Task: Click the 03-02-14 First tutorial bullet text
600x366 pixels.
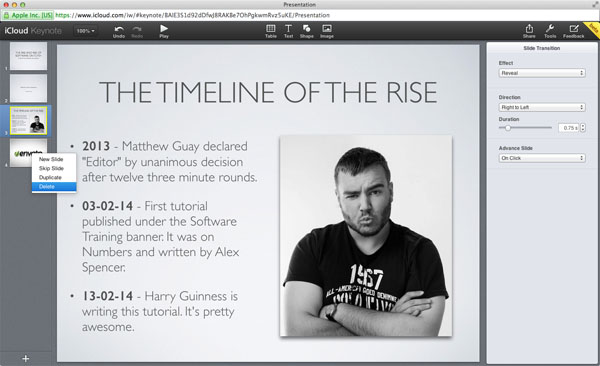Action: coord(161,236)
